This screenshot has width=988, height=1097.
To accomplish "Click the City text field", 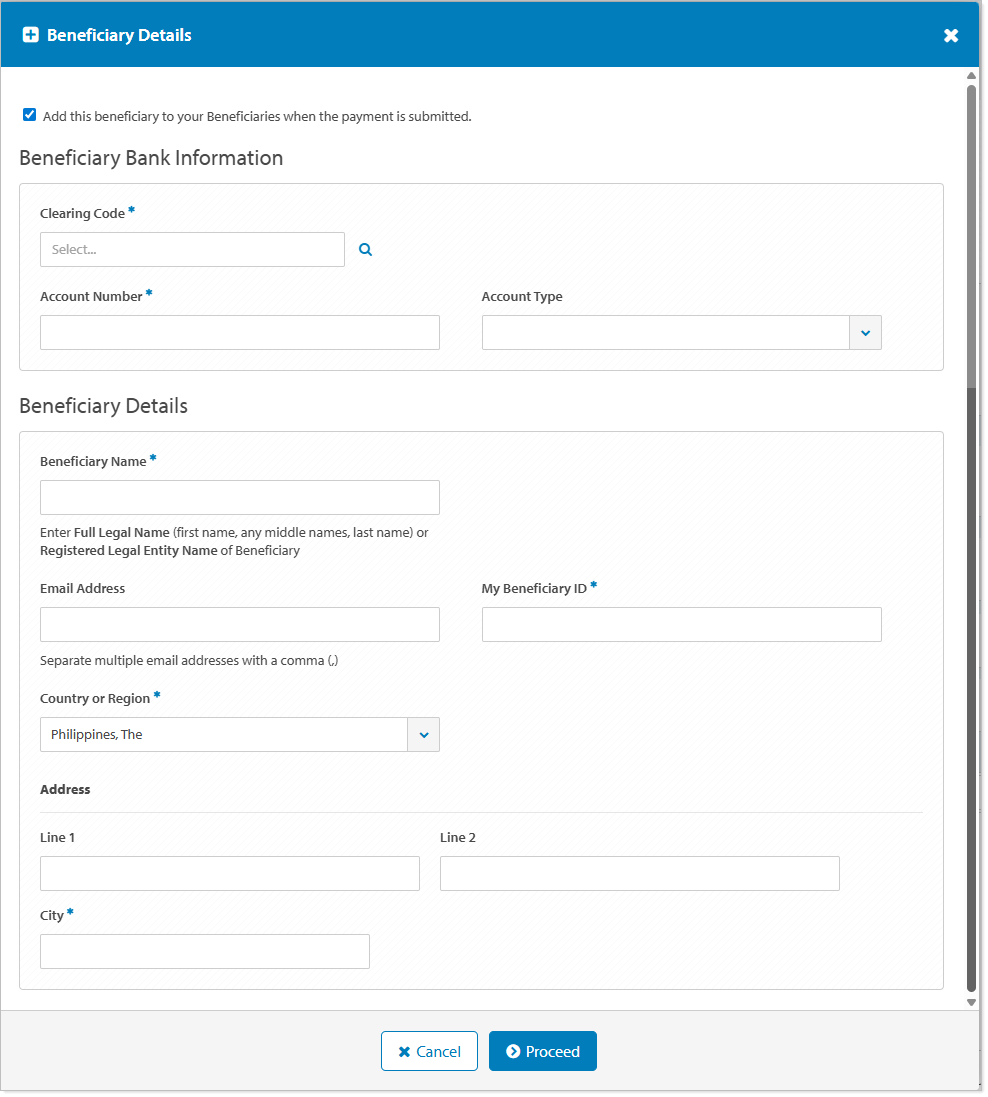I will point(205,951).
